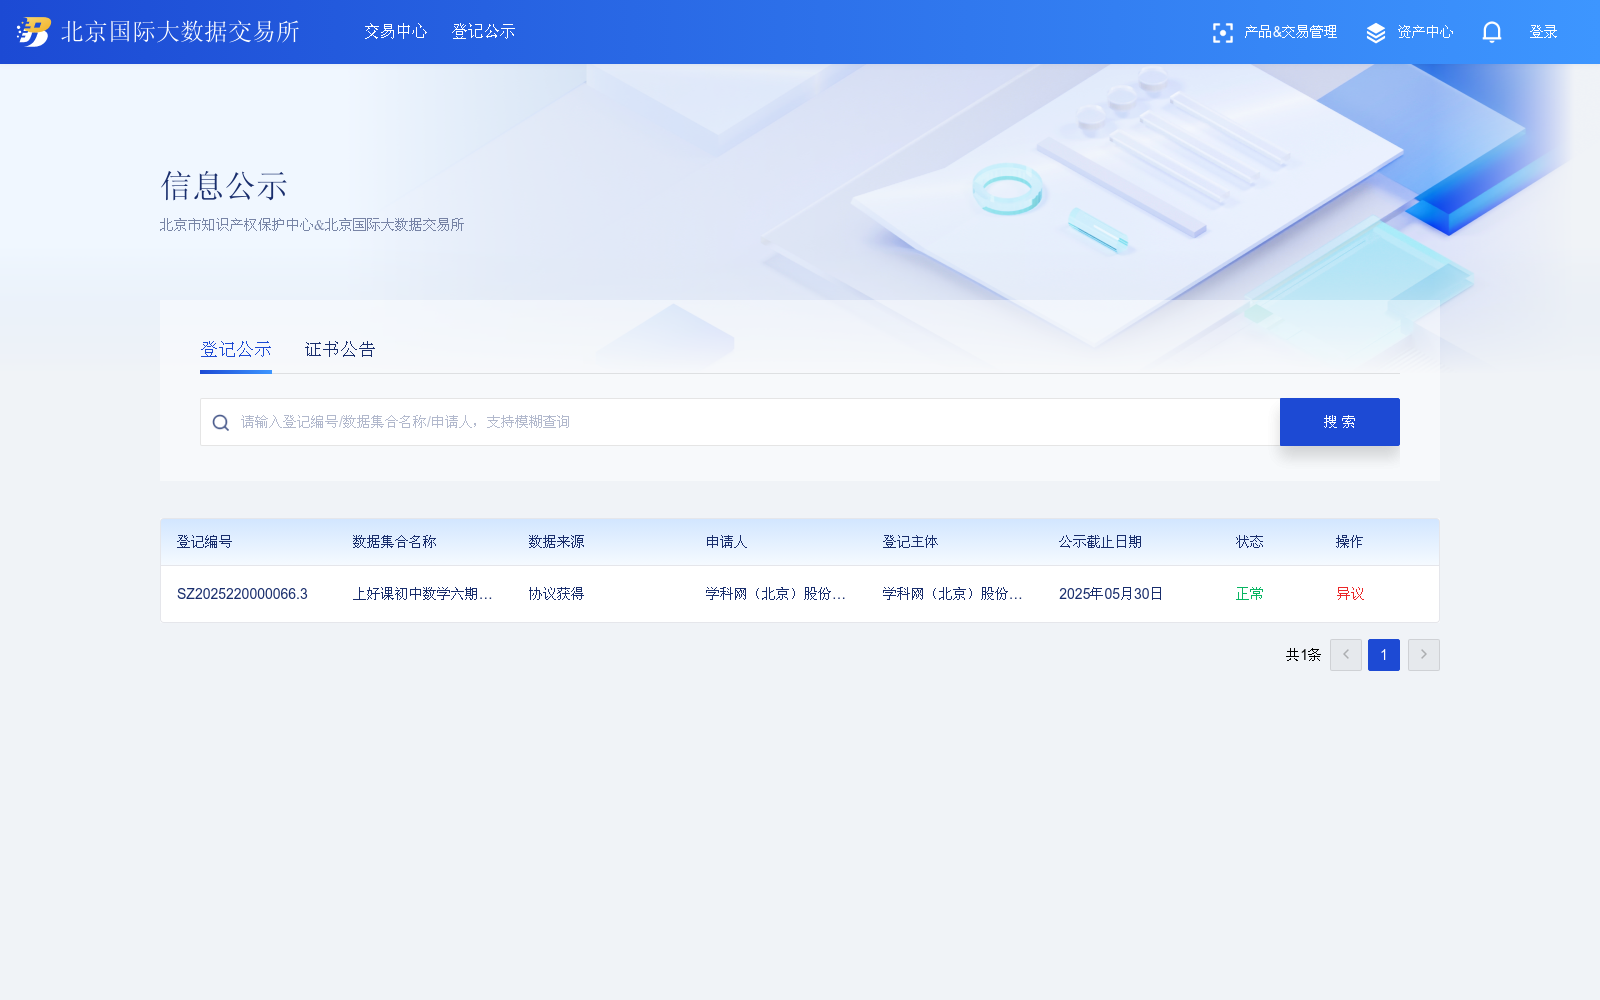Click the 公示截止日期 column header
Screen dimensions: 1600x1000
(x=1100, y=542)
